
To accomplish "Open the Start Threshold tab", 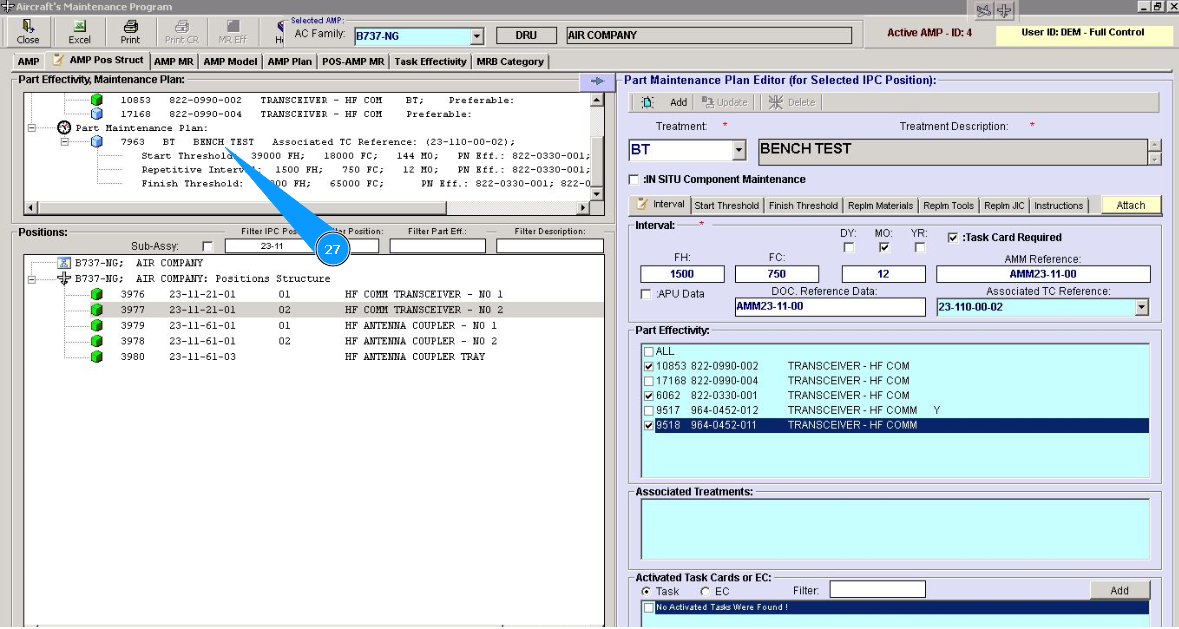I will (x=727, y=206).
